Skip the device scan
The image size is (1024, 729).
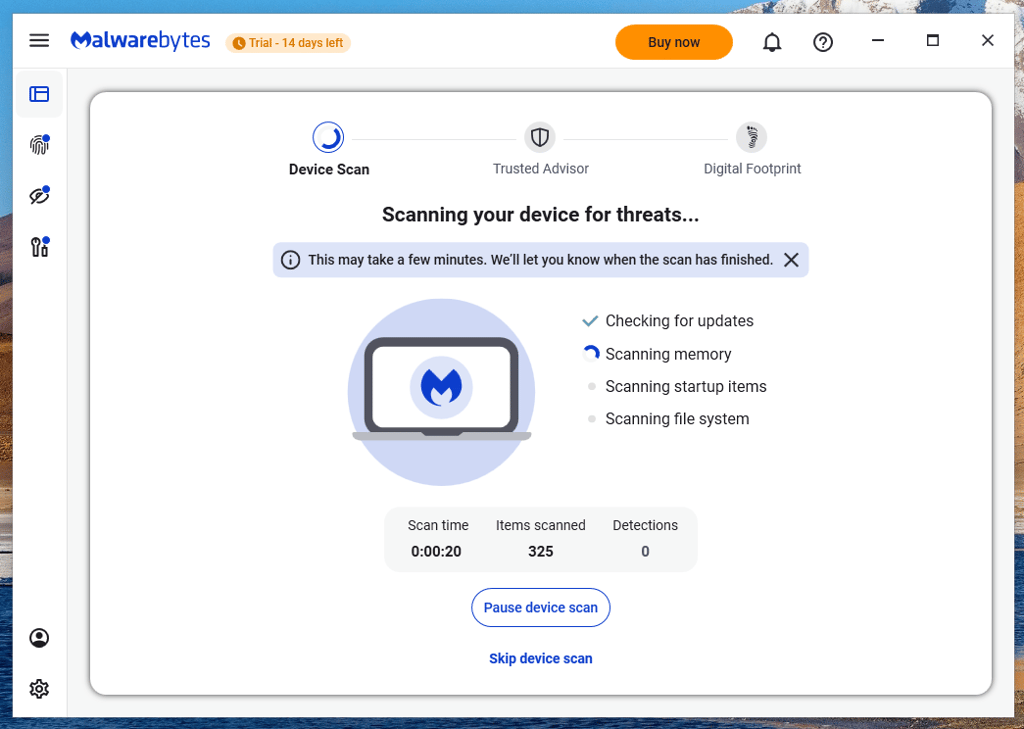541,658
